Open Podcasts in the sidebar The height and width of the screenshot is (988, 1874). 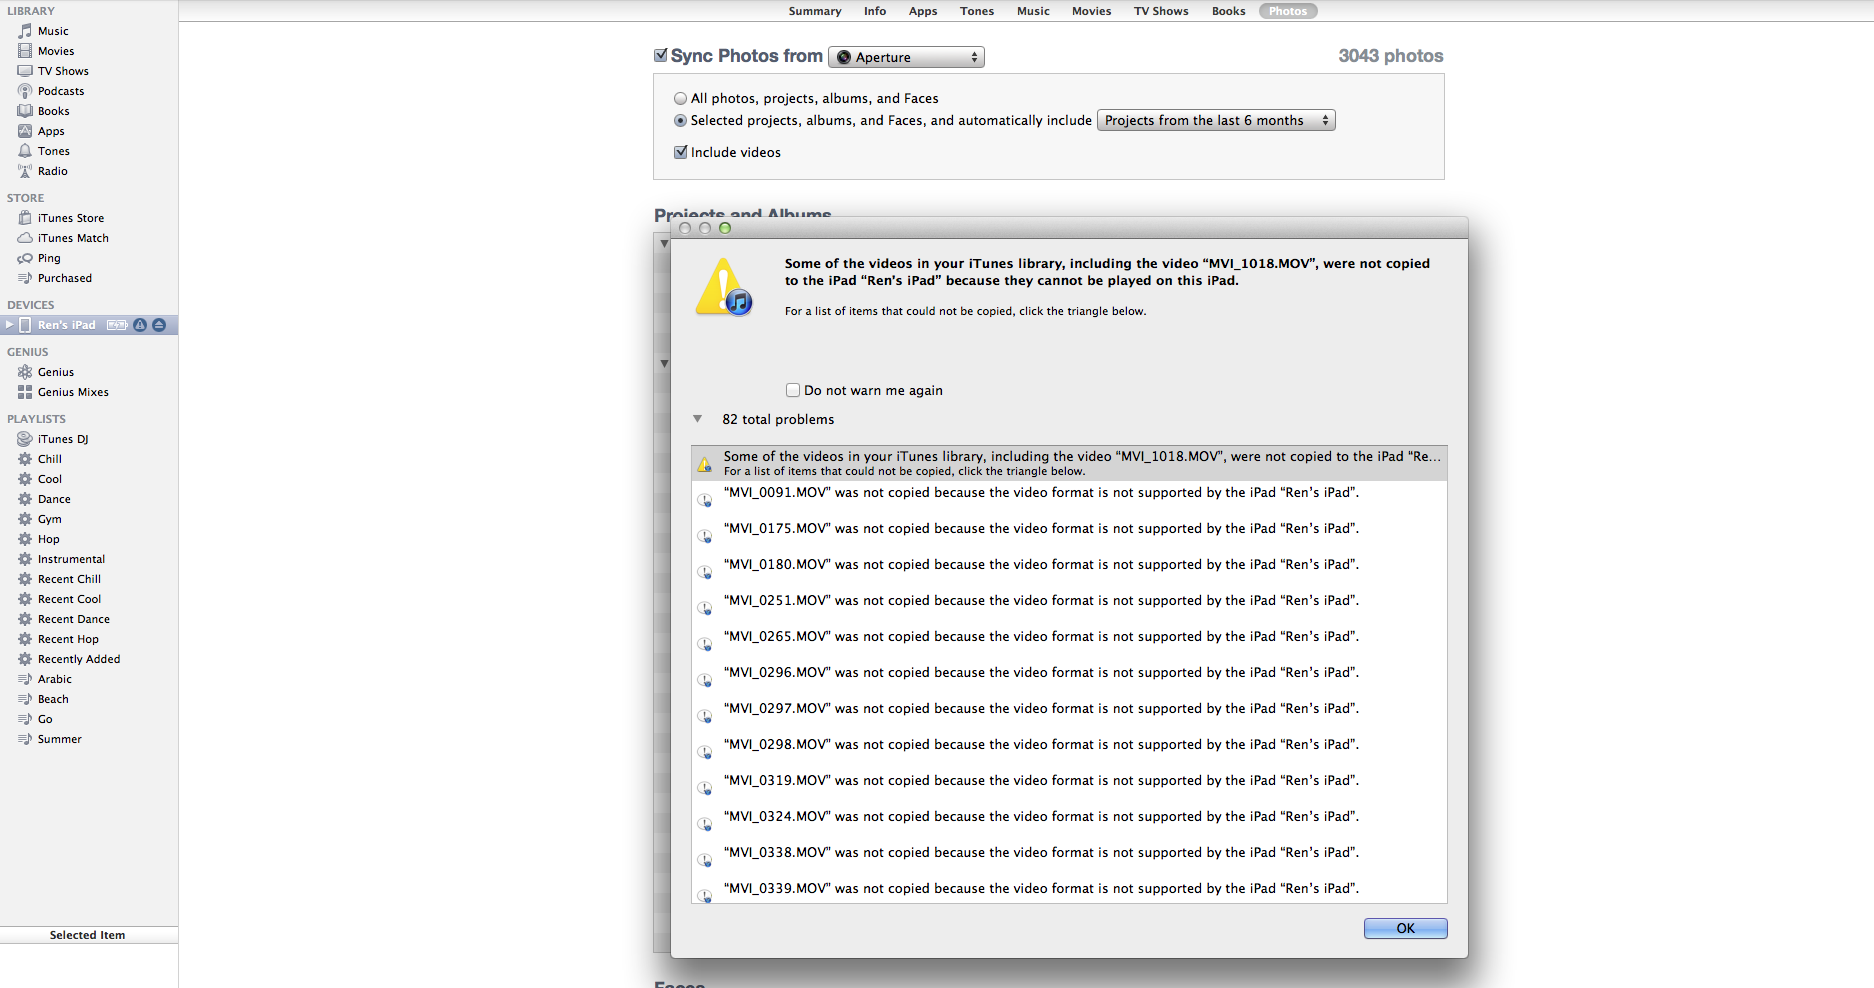coord(61,91)
